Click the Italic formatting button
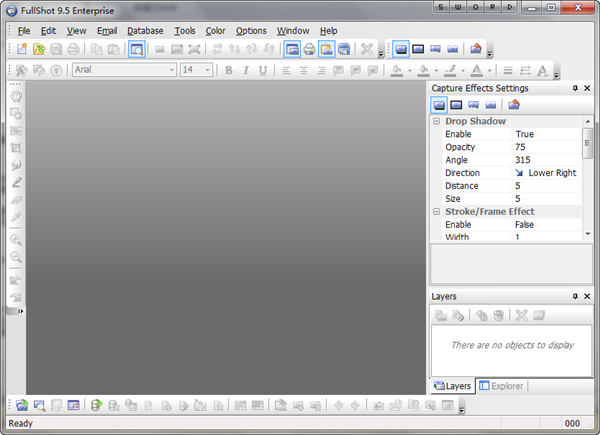The width and height of the screenshot is (600, 435). click(245, 70)
